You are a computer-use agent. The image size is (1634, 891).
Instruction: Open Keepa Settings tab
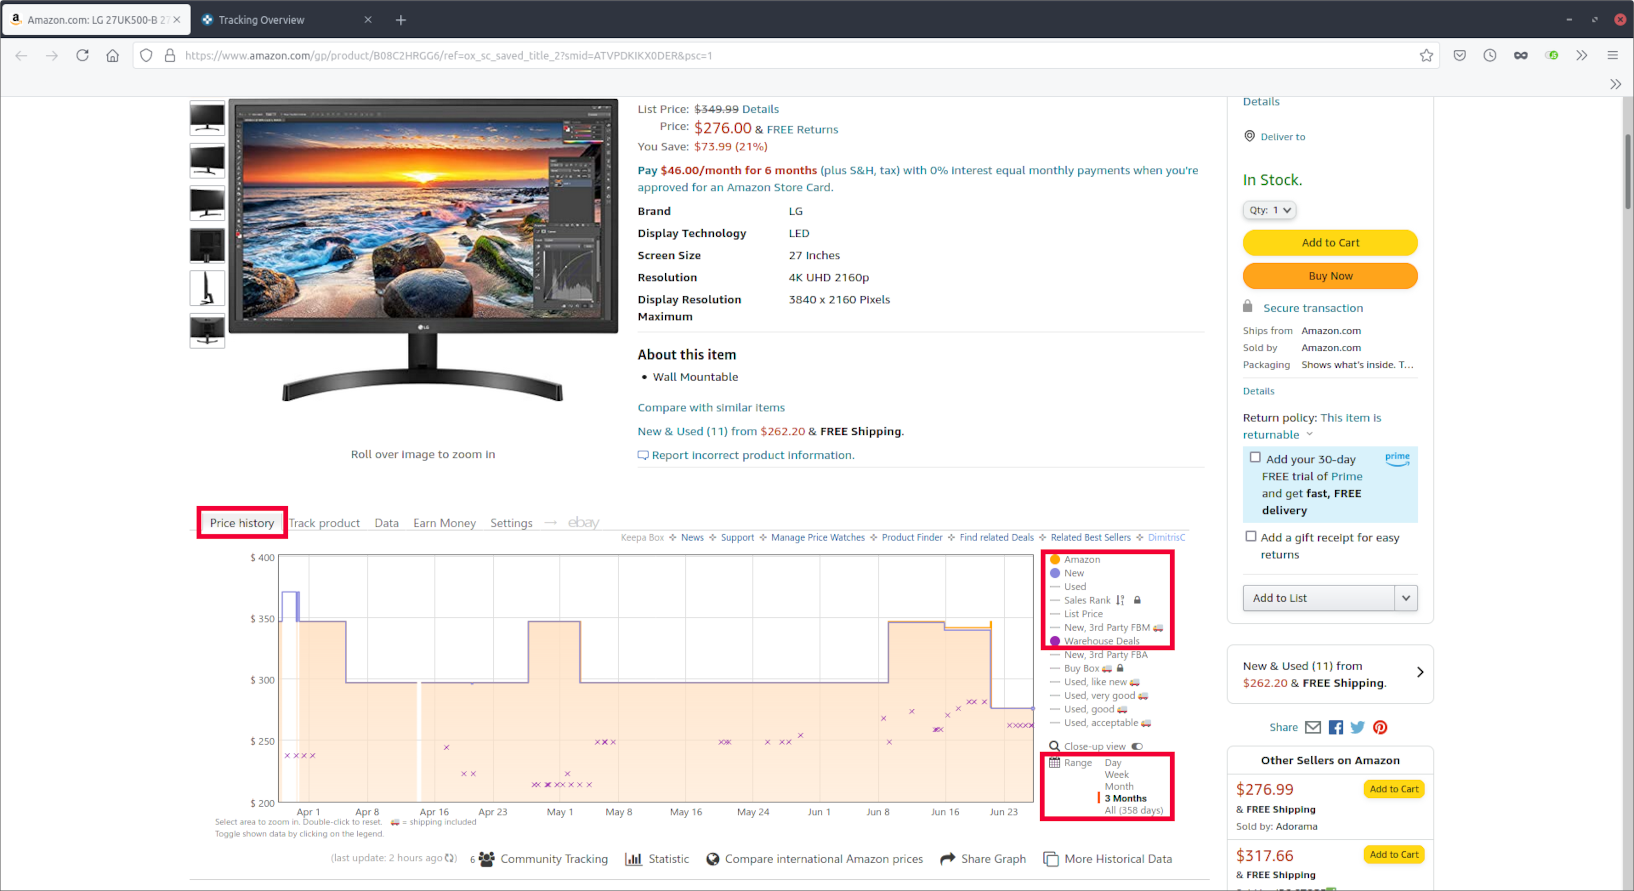[x=511, y=523]
